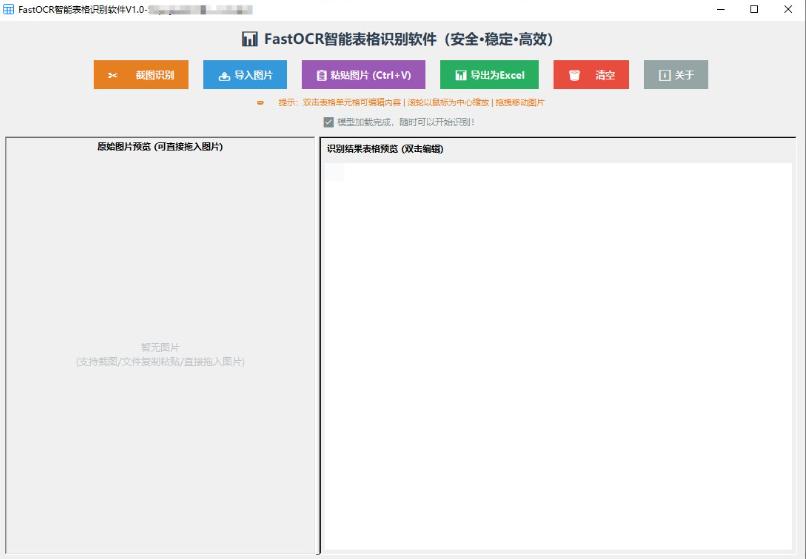Toggle the 模型加载完成 checkbox

pyautogui.click(x=328, y=122)
